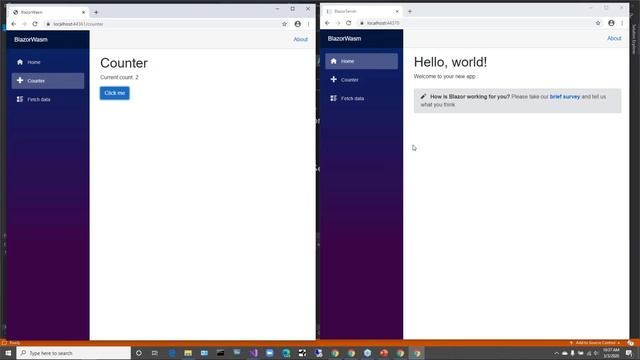Click the 'Ready' status bar text

[15, 343]
